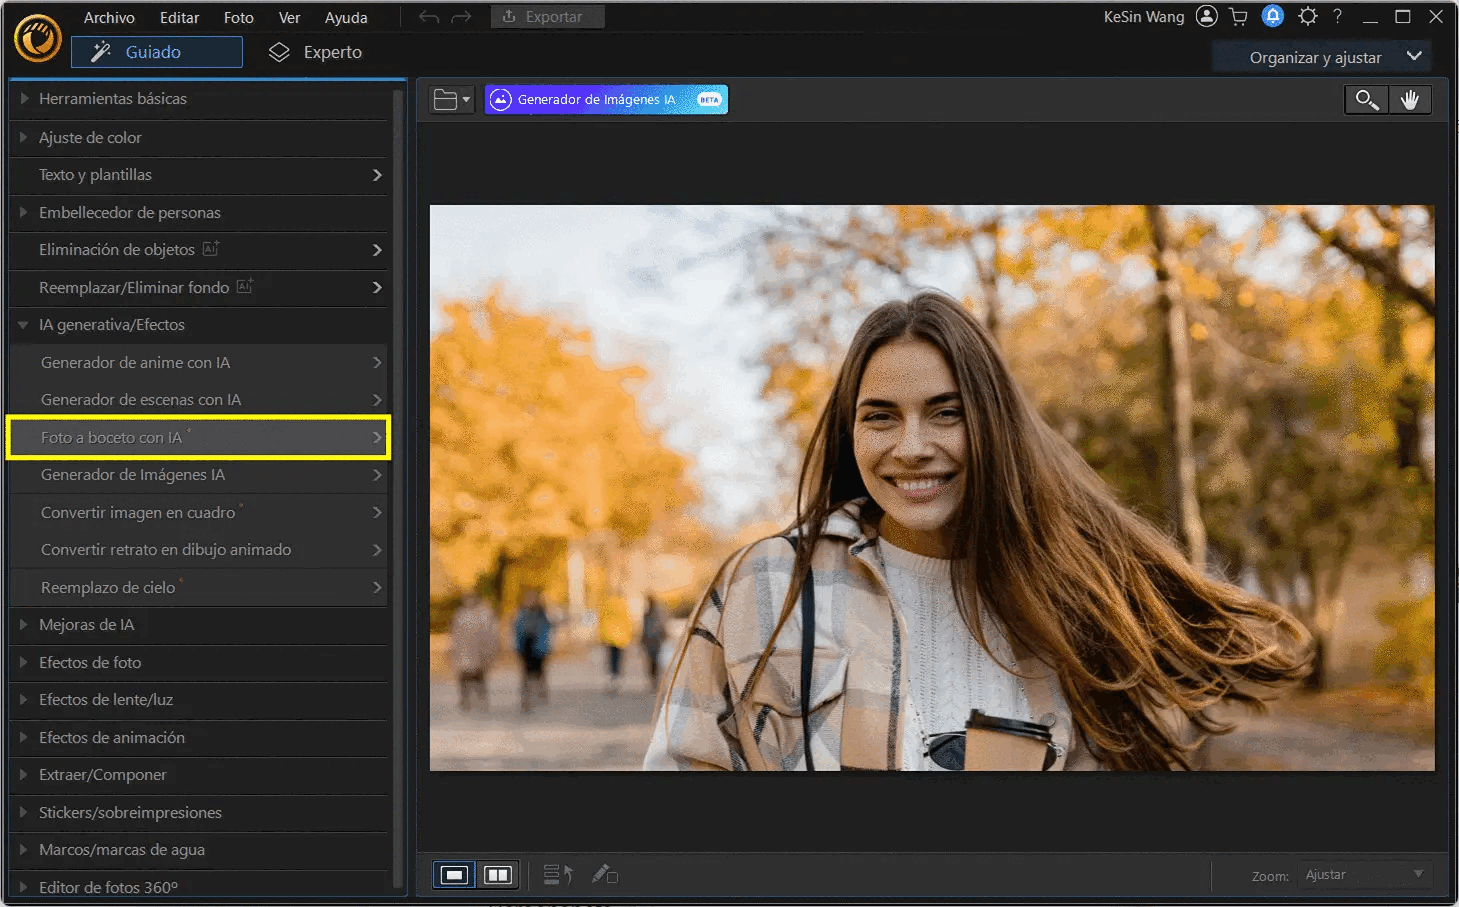Click the zoom magnifier tool icon
This screenshot has height=907, width=1459.
(x=1366, y=100)
